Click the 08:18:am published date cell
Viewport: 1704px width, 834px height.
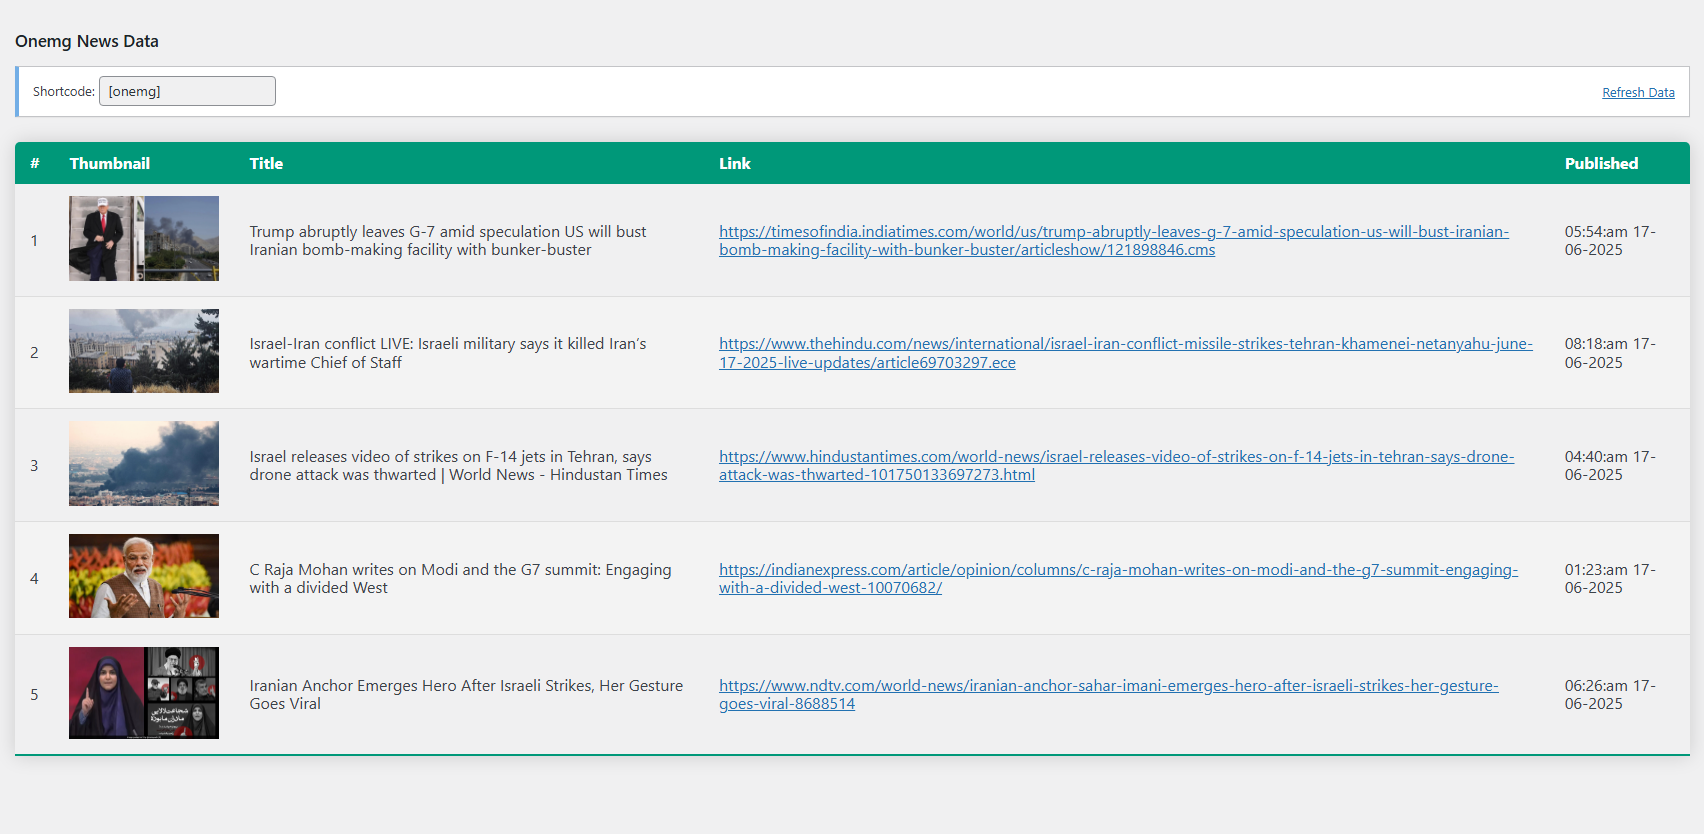(1609, 353)
